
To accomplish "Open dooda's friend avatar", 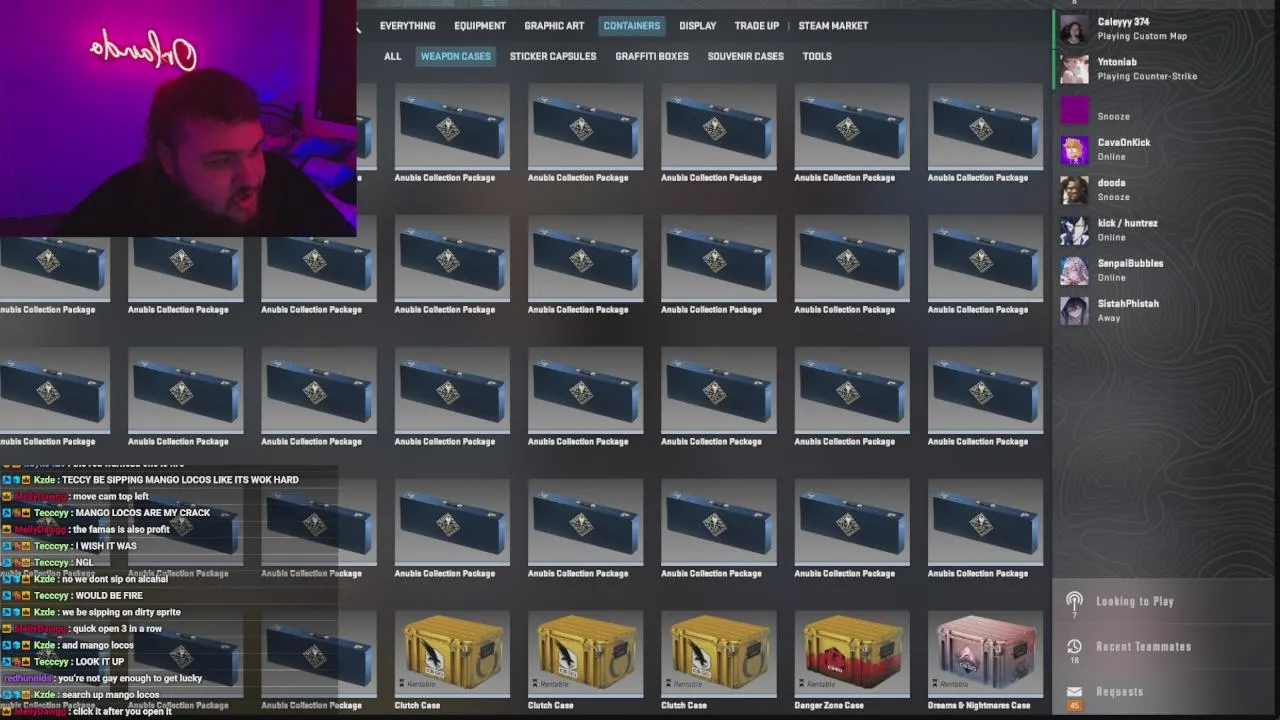I will tap(1074, 190).
